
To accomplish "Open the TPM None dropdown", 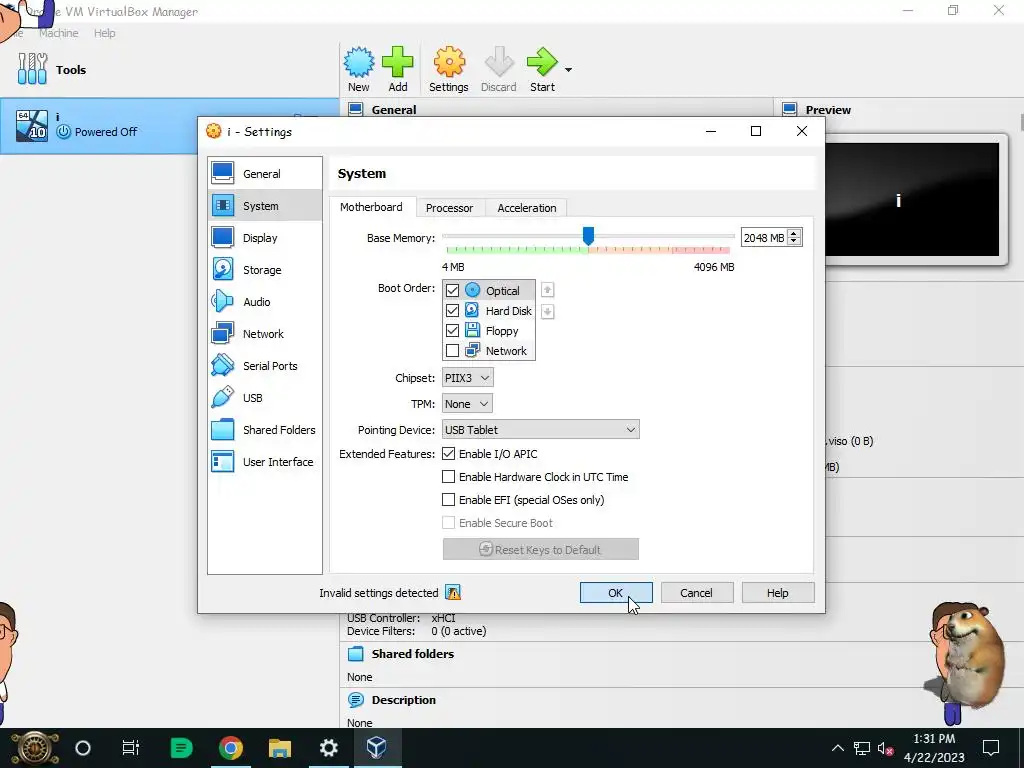I will [x=467, y=404].
